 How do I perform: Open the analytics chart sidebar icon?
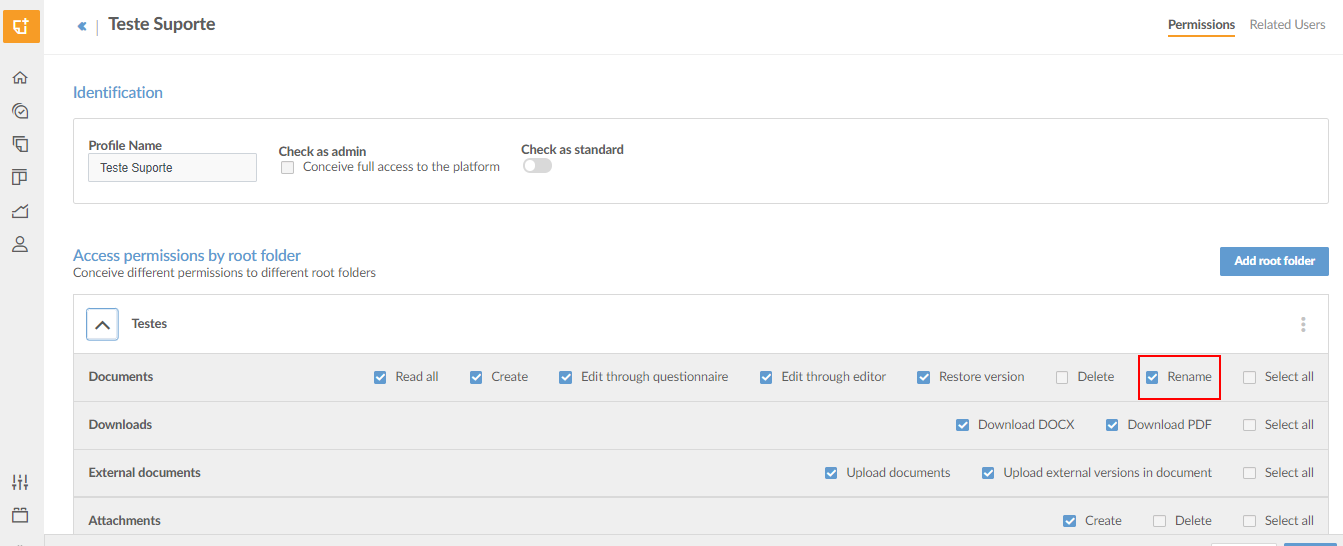click(x=20, y=211)
